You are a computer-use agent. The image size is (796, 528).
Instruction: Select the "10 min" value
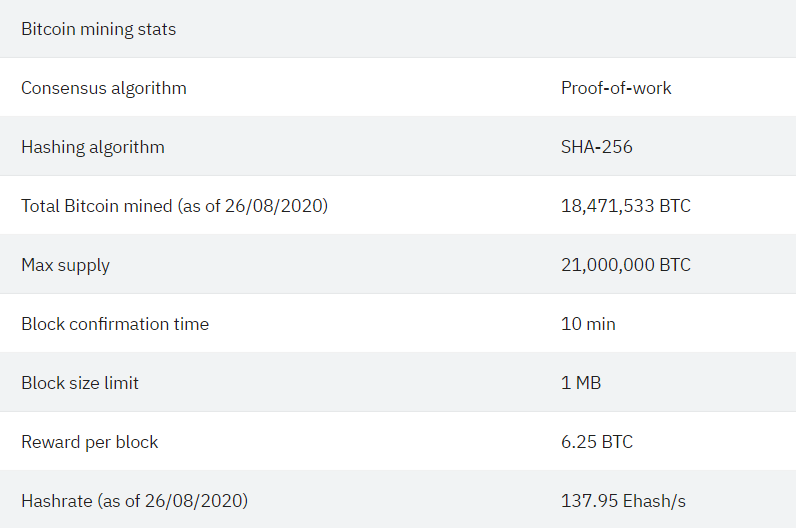click(x=588, y=324)
